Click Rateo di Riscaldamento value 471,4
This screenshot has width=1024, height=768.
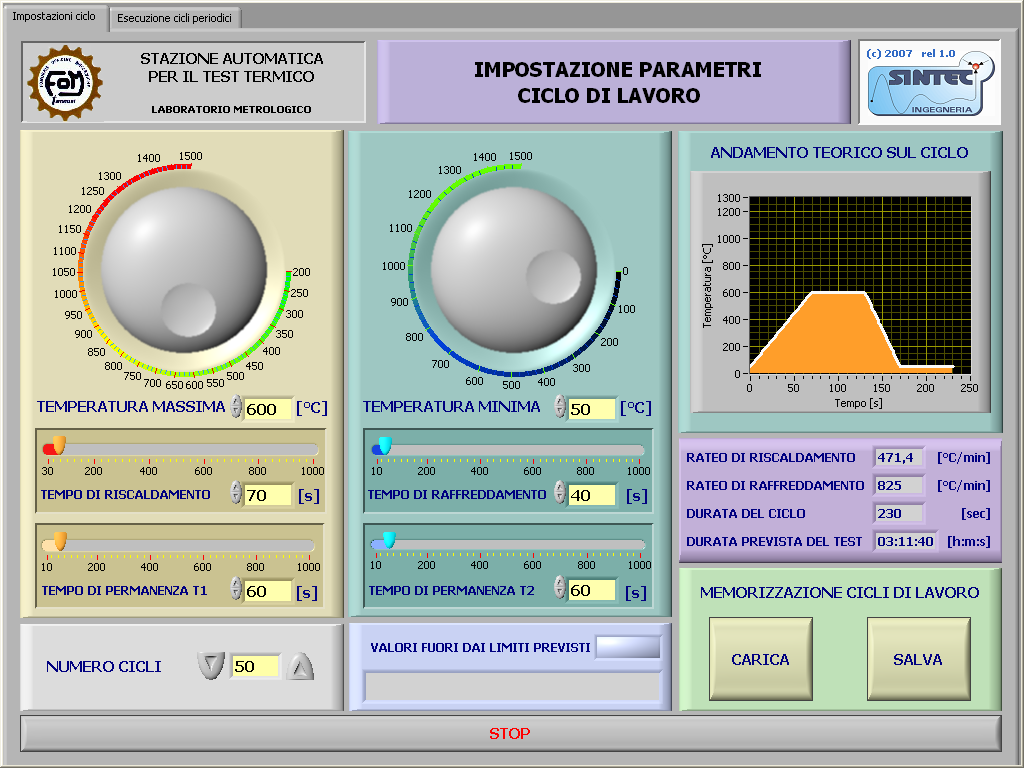click(x=899, y=457)
